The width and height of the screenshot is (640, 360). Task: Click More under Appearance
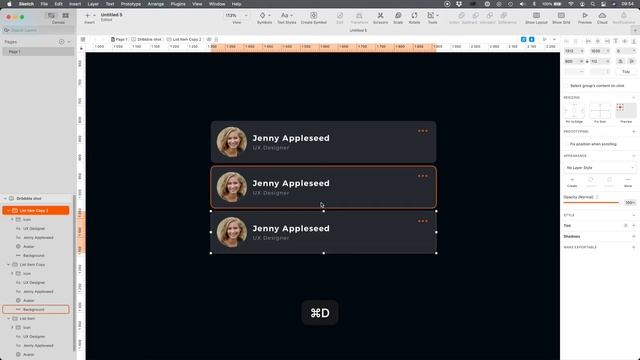pos(628,182)
